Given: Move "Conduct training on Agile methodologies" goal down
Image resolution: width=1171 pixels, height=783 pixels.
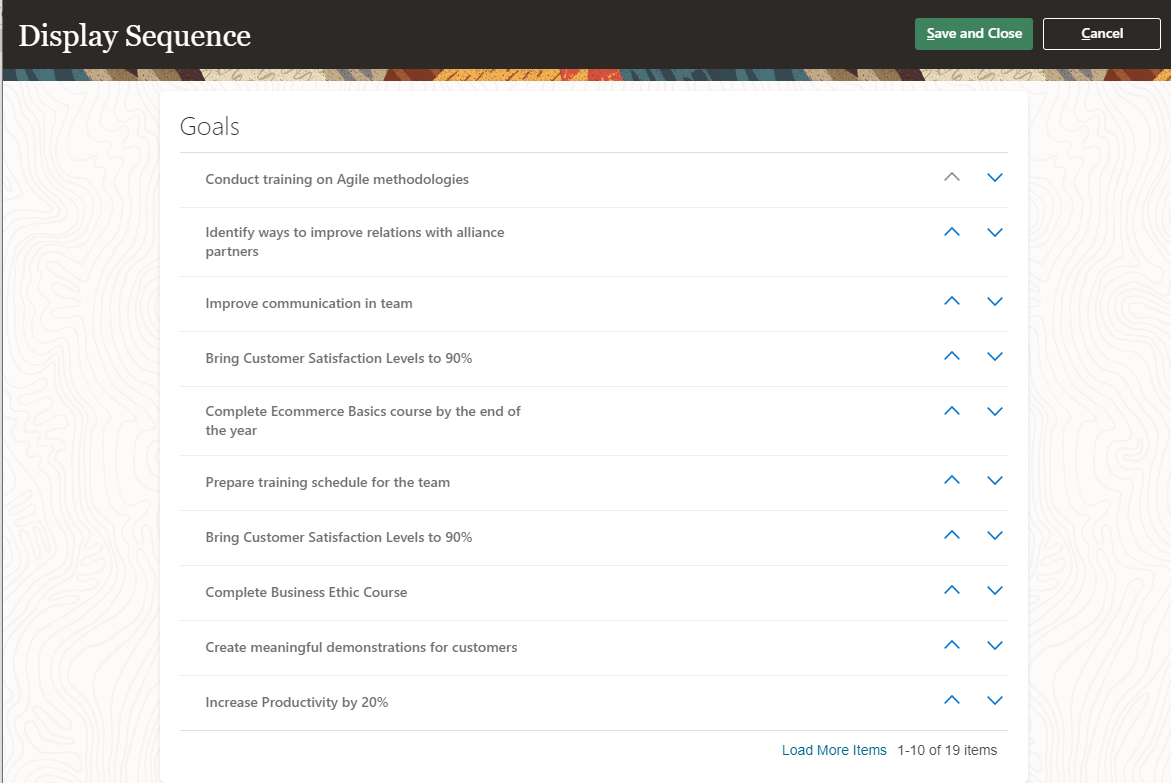Looking at the screenshot, I should point(994,178).
